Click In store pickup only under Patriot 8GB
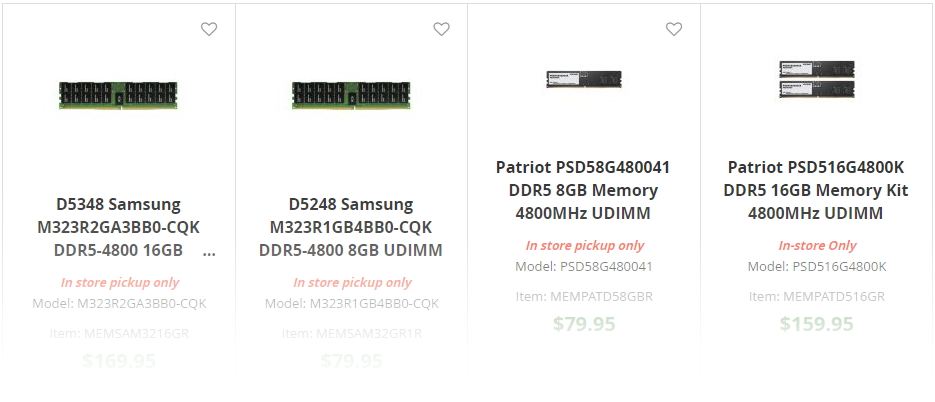This screenshot has width=935, height=402. [585, 246]
